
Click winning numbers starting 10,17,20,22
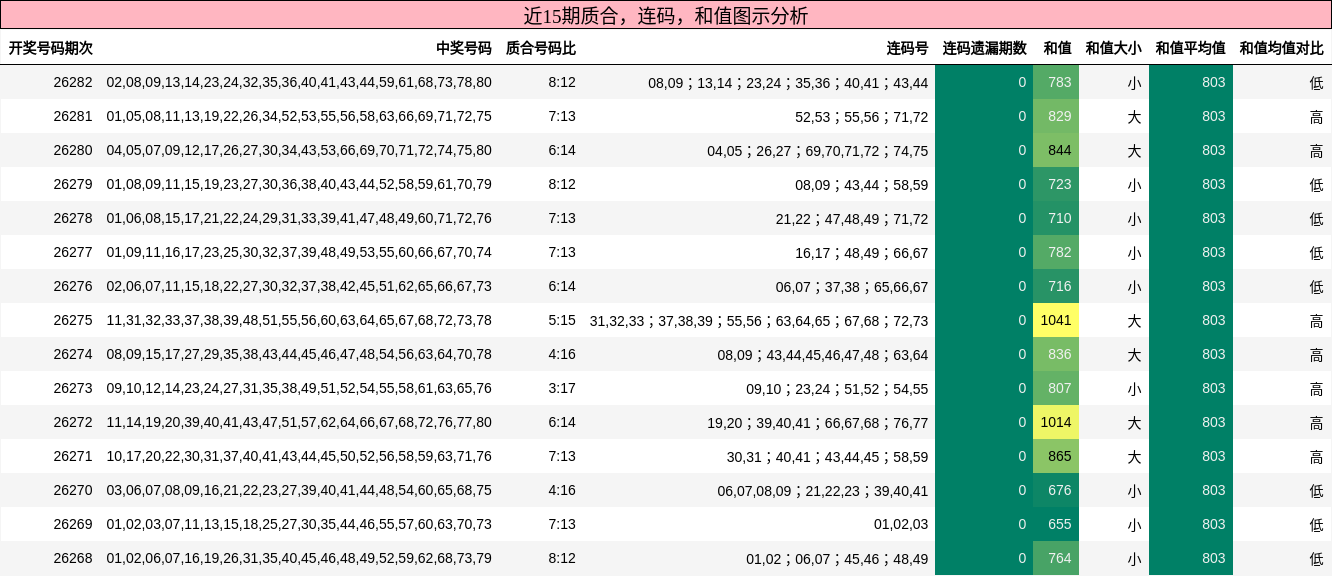click(299, 456)
